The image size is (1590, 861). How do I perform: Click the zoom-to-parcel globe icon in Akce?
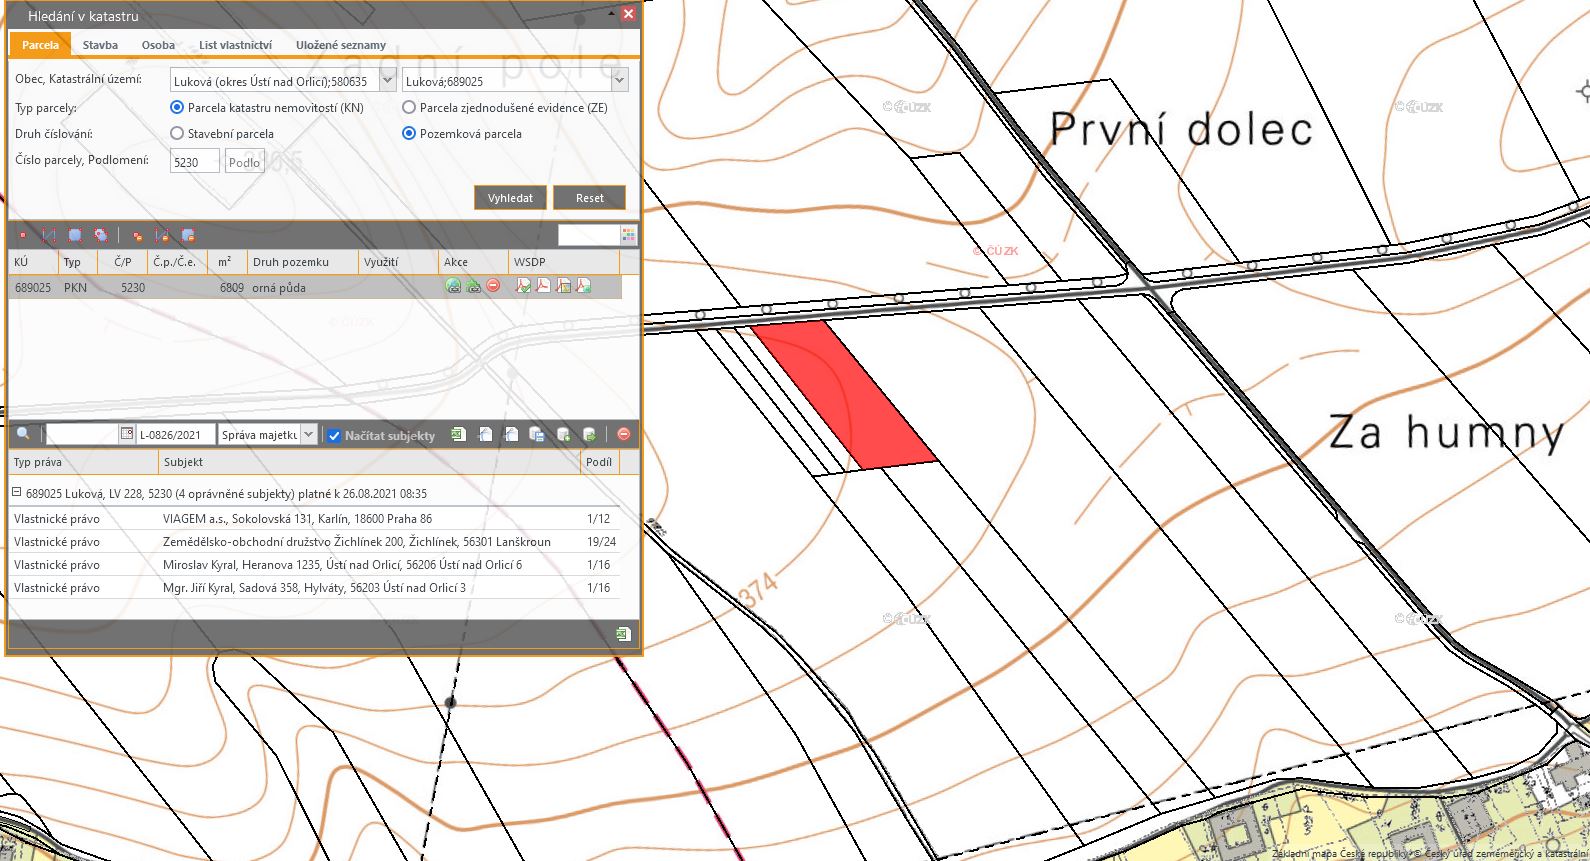453,287
